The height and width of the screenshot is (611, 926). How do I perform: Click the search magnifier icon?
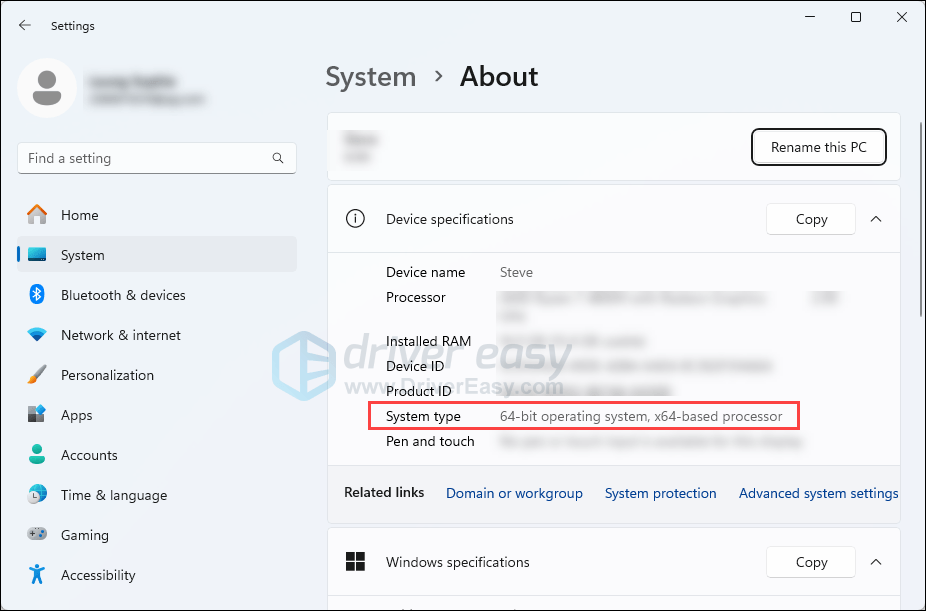278,158
